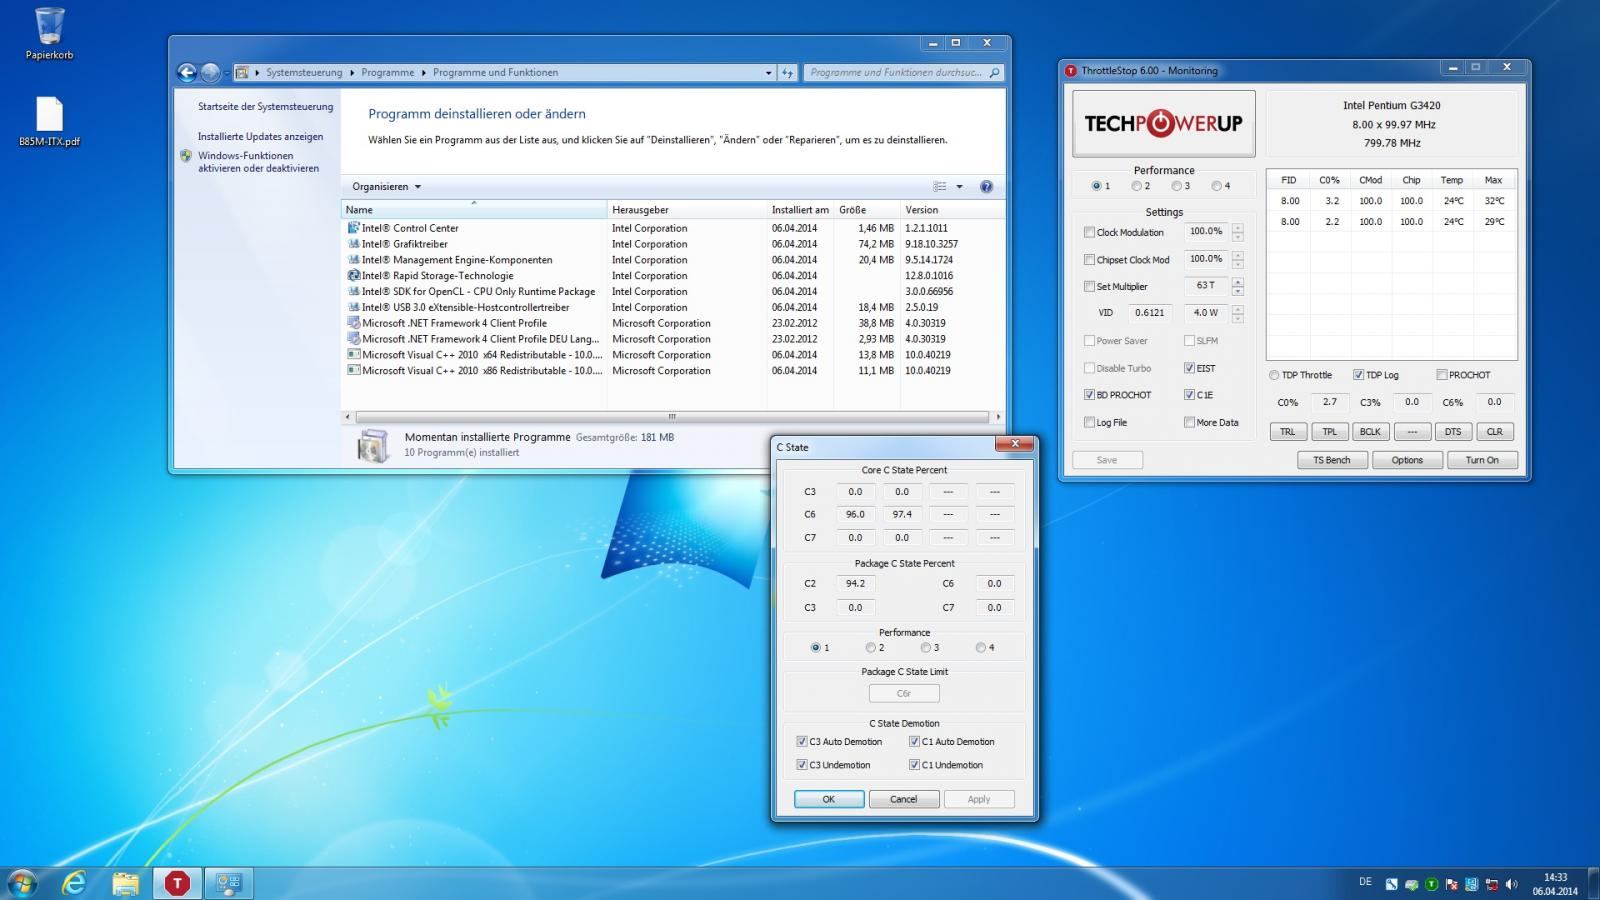1600x900 pixels.
Task: Enable the Chipset Clock Mod checkbox
Action: (x=1089, y=260)
